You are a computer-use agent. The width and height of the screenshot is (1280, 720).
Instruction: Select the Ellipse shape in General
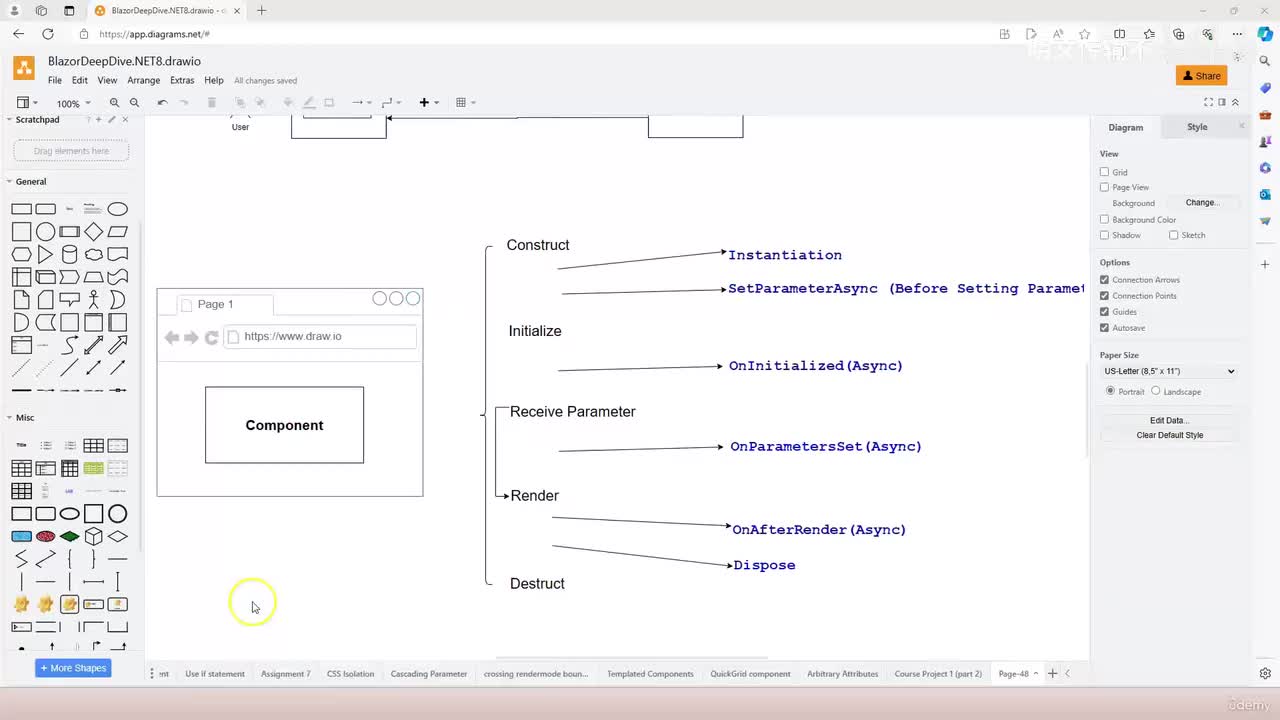coord(118,209)
